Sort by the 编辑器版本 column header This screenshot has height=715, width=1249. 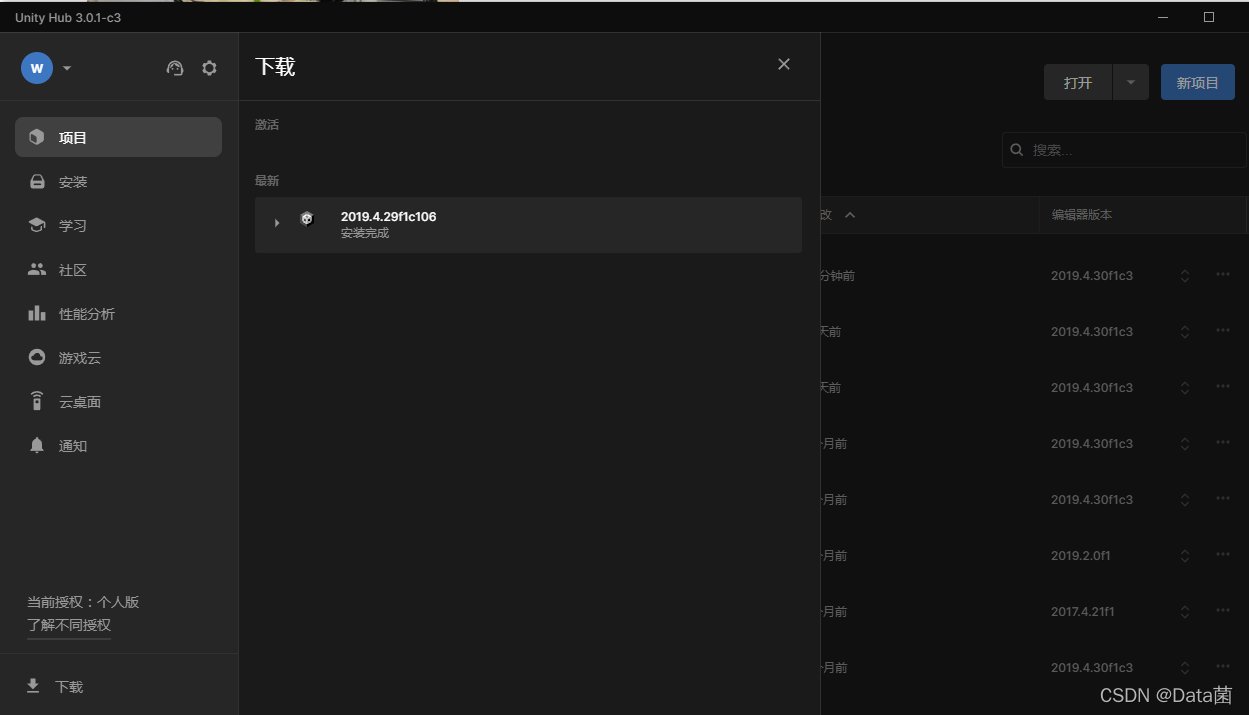point(1082,215)
